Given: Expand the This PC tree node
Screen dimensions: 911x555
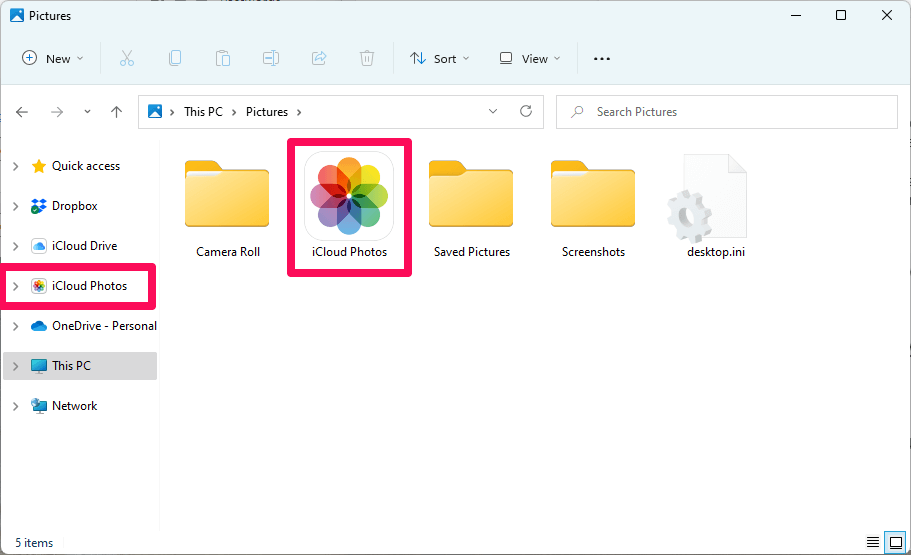Looking at the screenshot, I should coord(16,366).
